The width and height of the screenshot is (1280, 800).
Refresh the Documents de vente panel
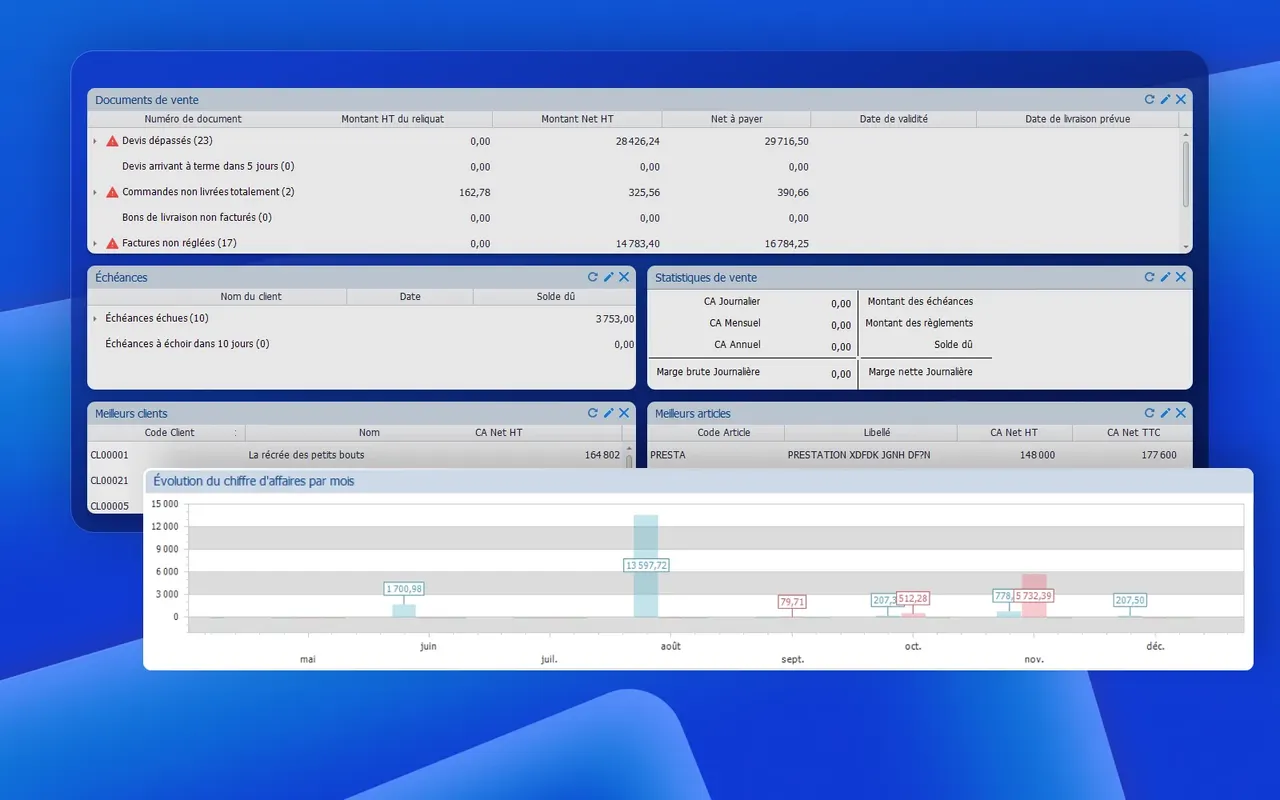coord(1149,99)
